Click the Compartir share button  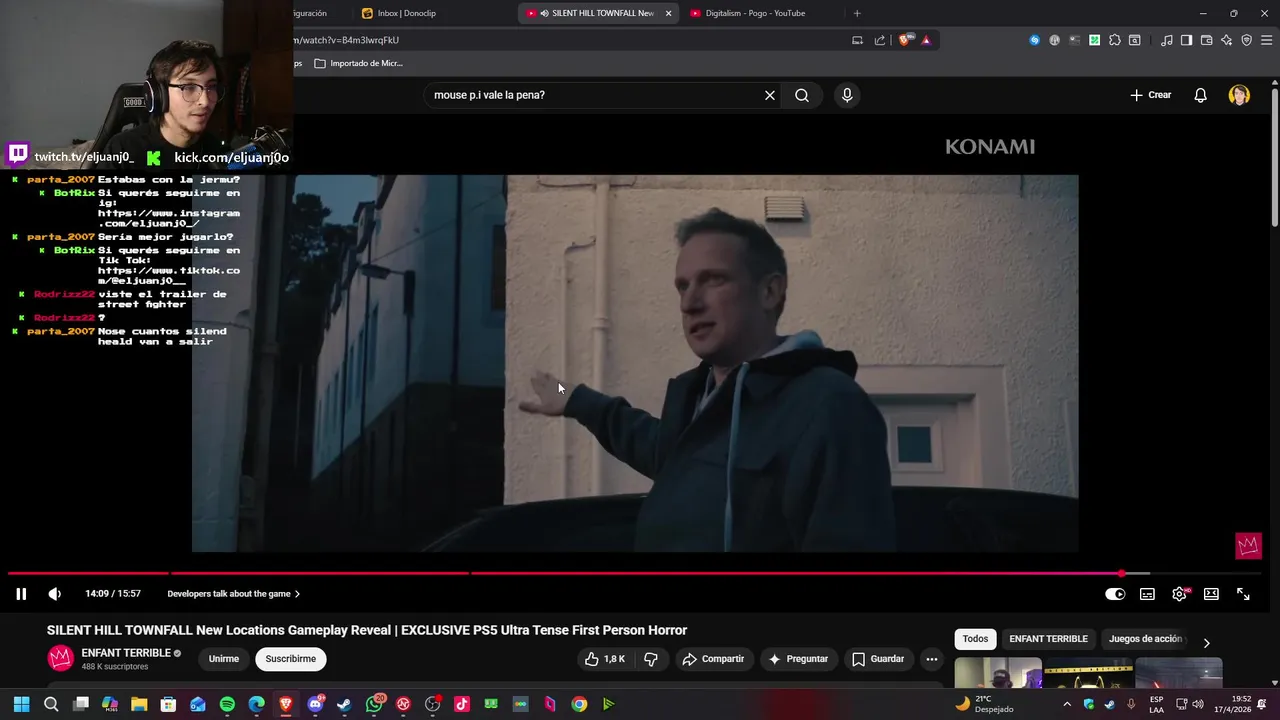713,659
